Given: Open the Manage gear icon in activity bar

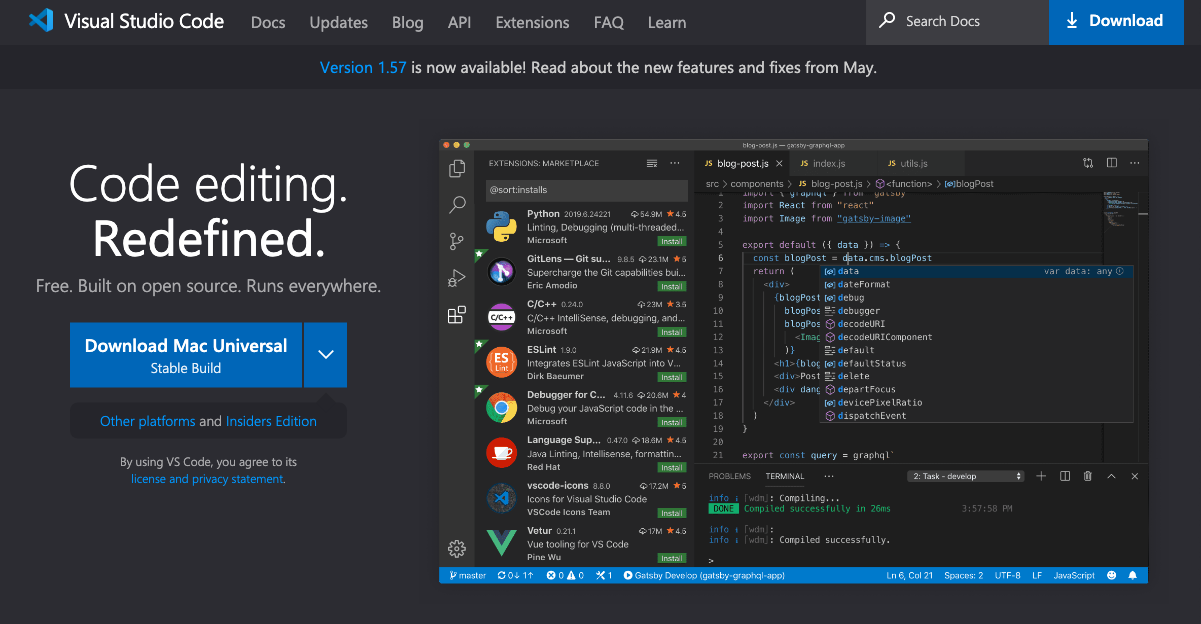Looking at the screenshot, I should (x=457, y=548).
